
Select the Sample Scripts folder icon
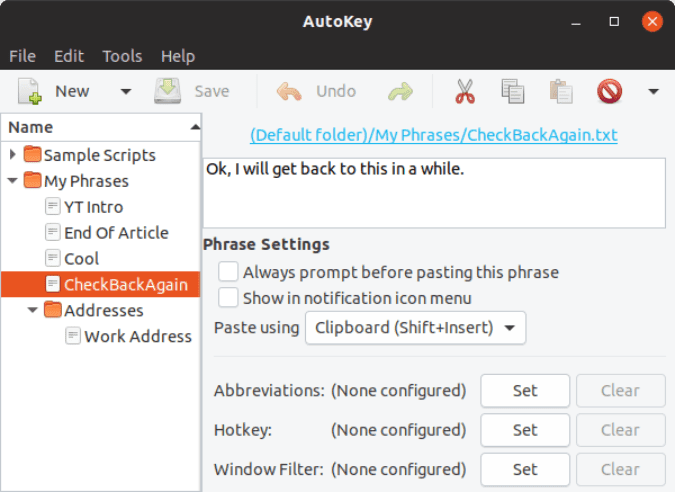pos(33,154)
